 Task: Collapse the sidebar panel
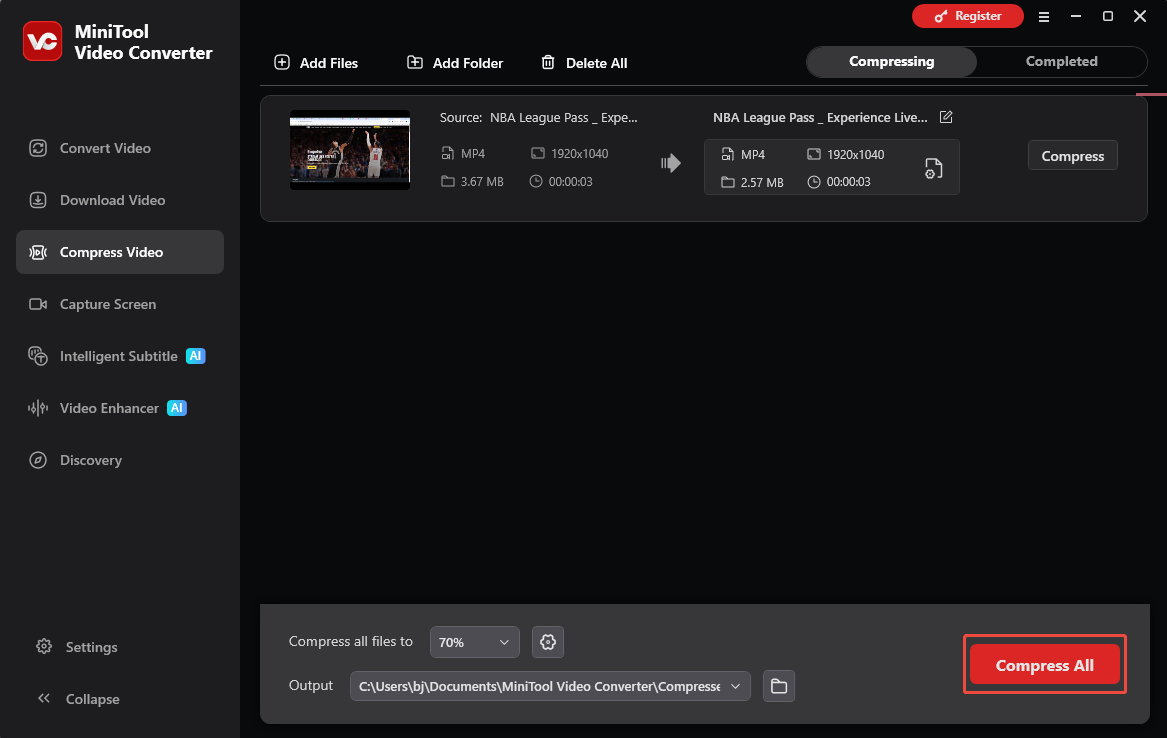(x=77, y=699)
